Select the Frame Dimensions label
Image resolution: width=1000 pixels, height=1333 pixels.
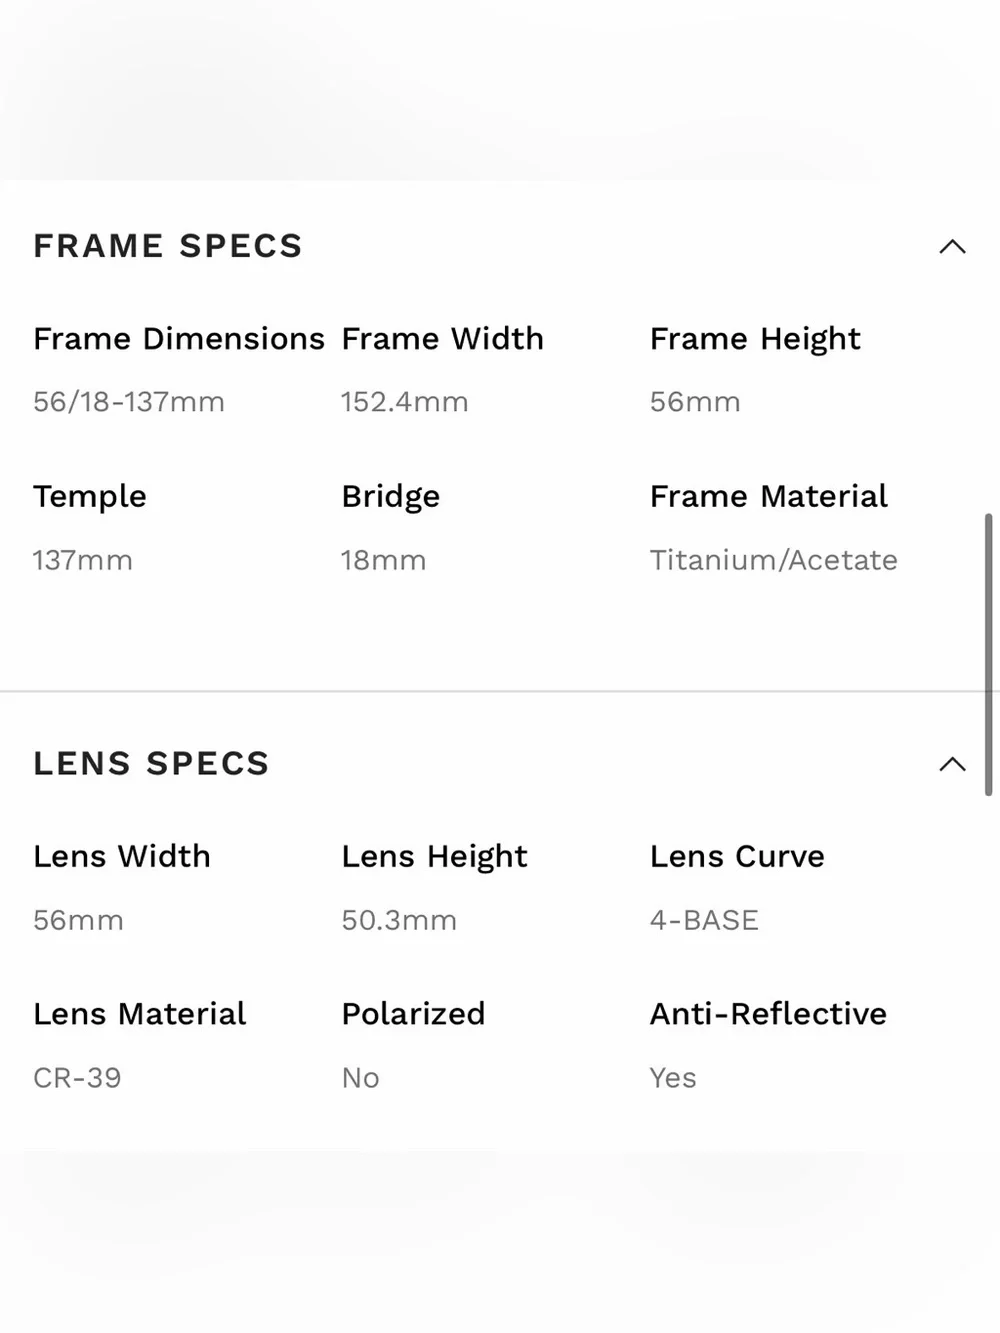pos(179,339)
